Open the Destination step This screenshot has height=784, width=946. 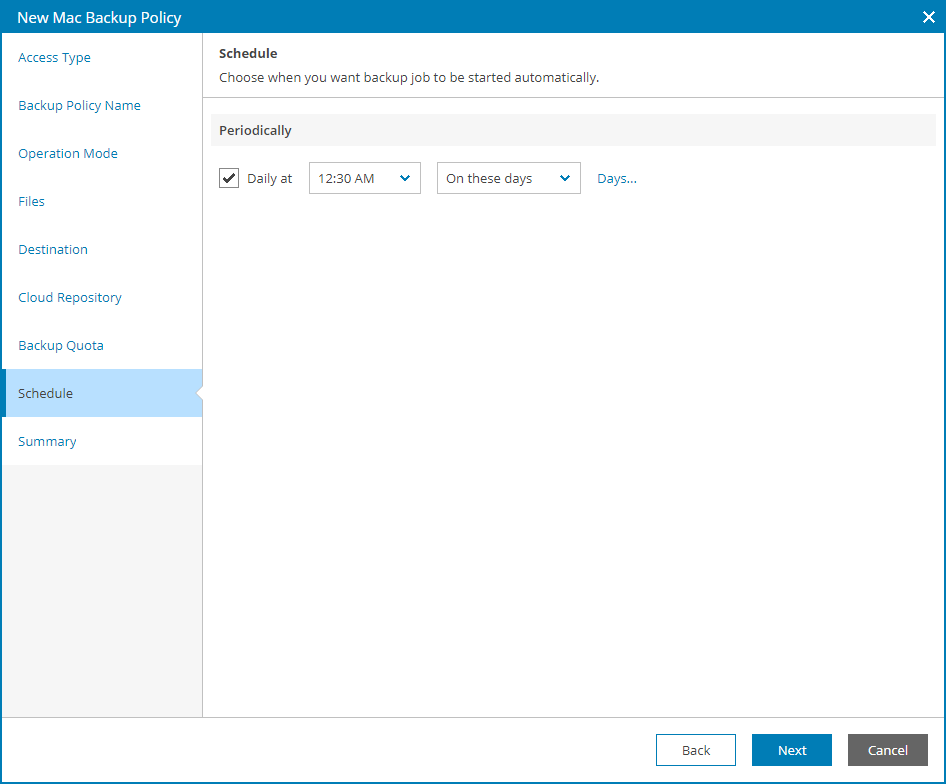point(52,249)
